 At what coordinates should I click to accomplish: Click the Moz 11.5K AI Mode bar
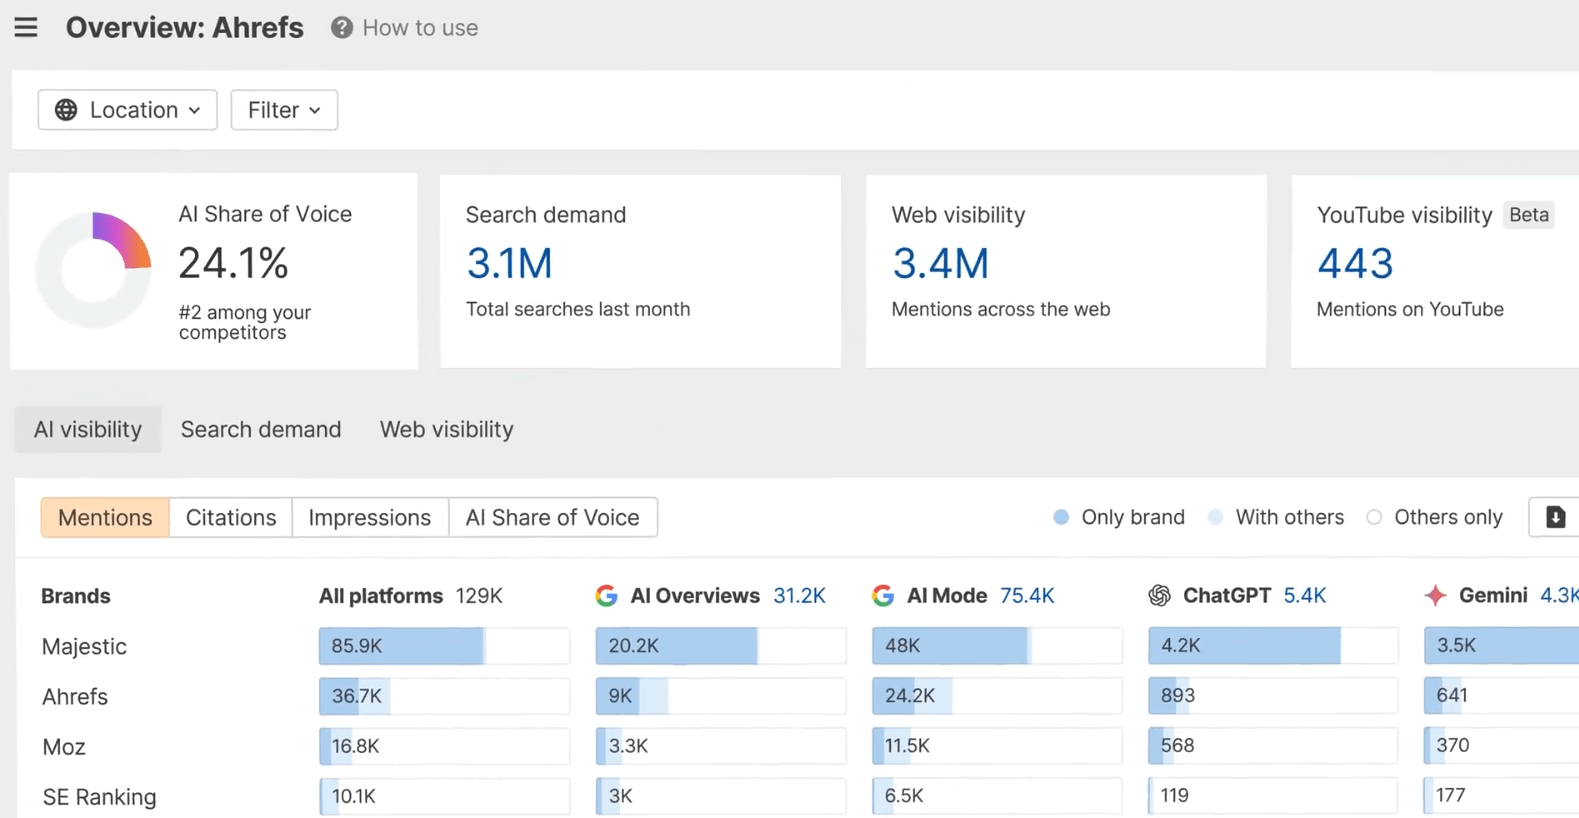coord(997,746)
